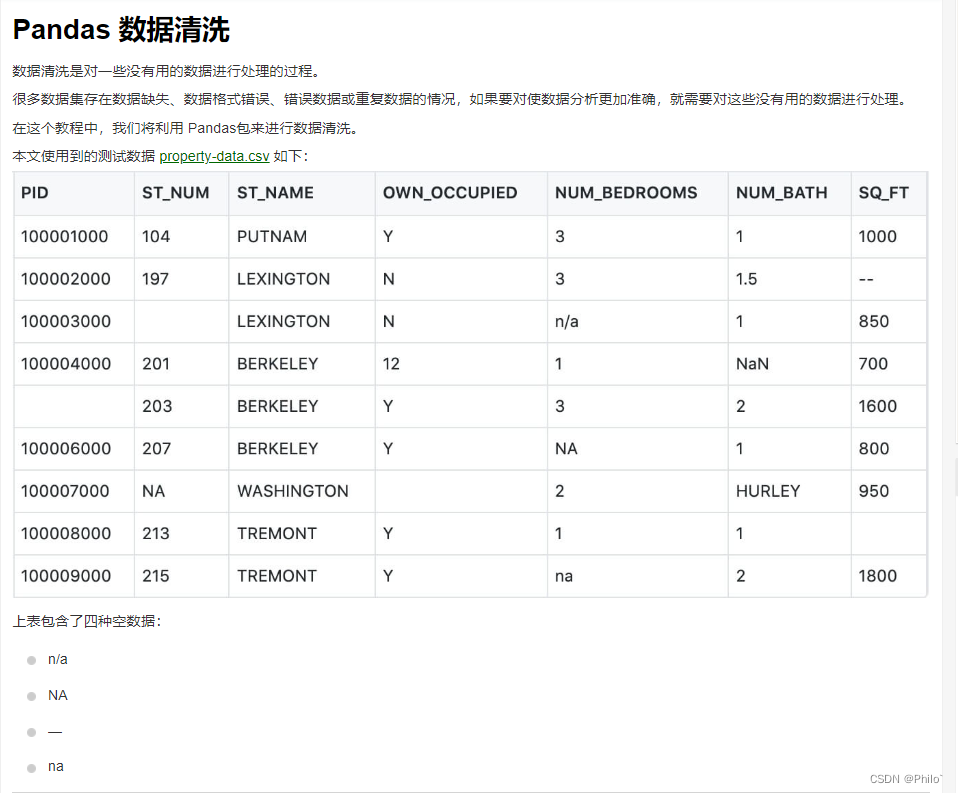The height and width of the screenshot is (793, 958).
Task: Click the 上表包含了四种空数据 sentence
Action: pyautogui.click(x=87, y=621)
